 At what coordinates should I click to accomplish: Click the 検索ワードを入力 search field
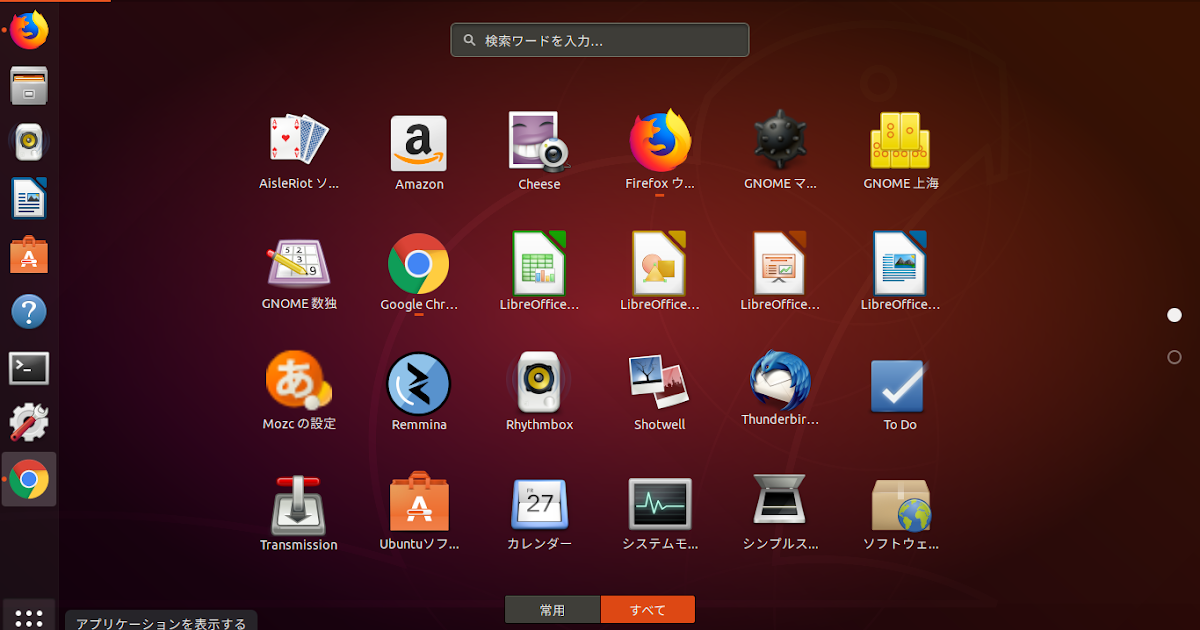599,40
